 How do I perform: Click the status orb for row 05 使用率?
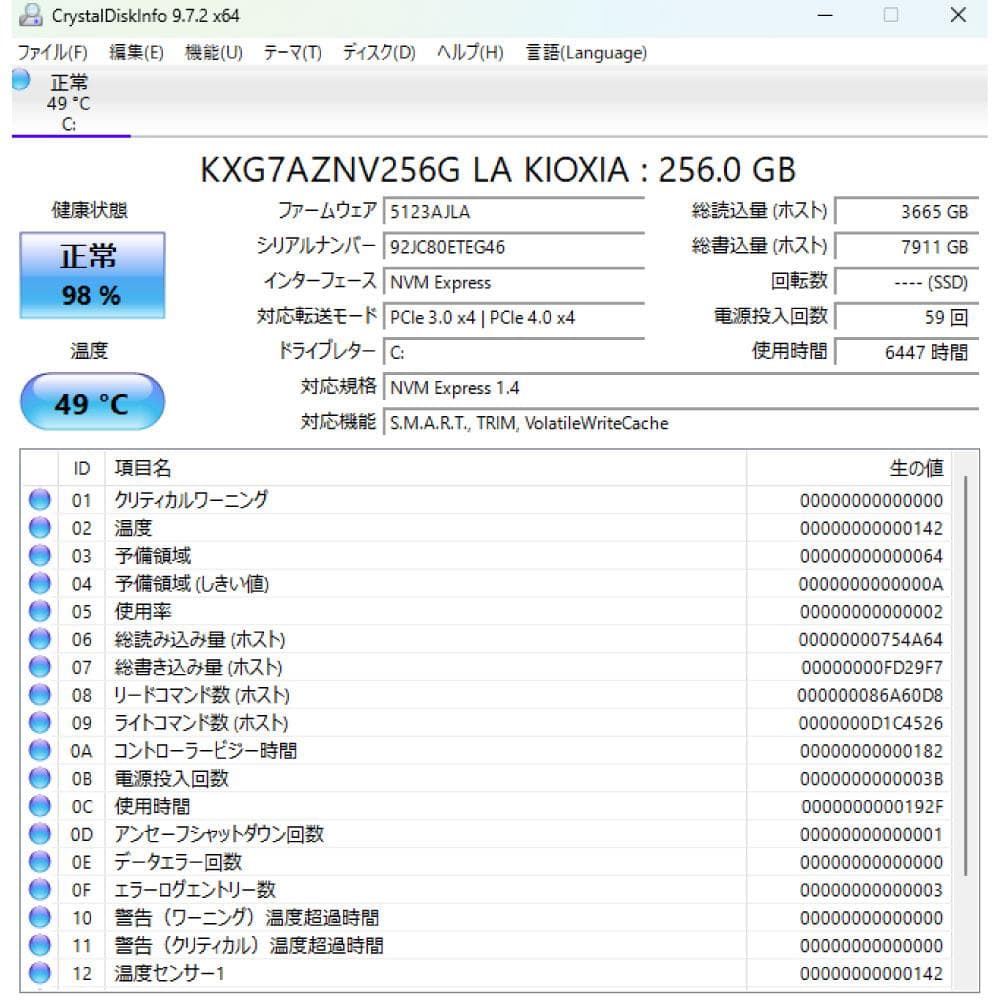[40, 611]
